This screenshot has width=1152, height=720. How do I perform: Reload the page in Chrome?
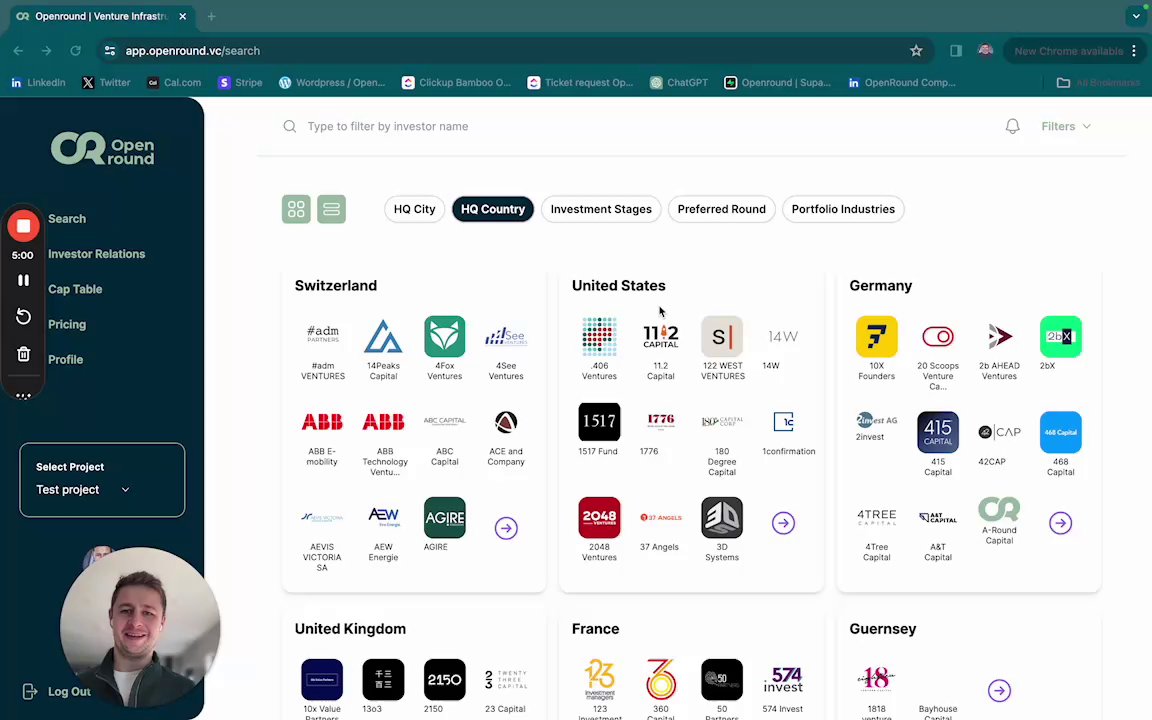point(75,51)
